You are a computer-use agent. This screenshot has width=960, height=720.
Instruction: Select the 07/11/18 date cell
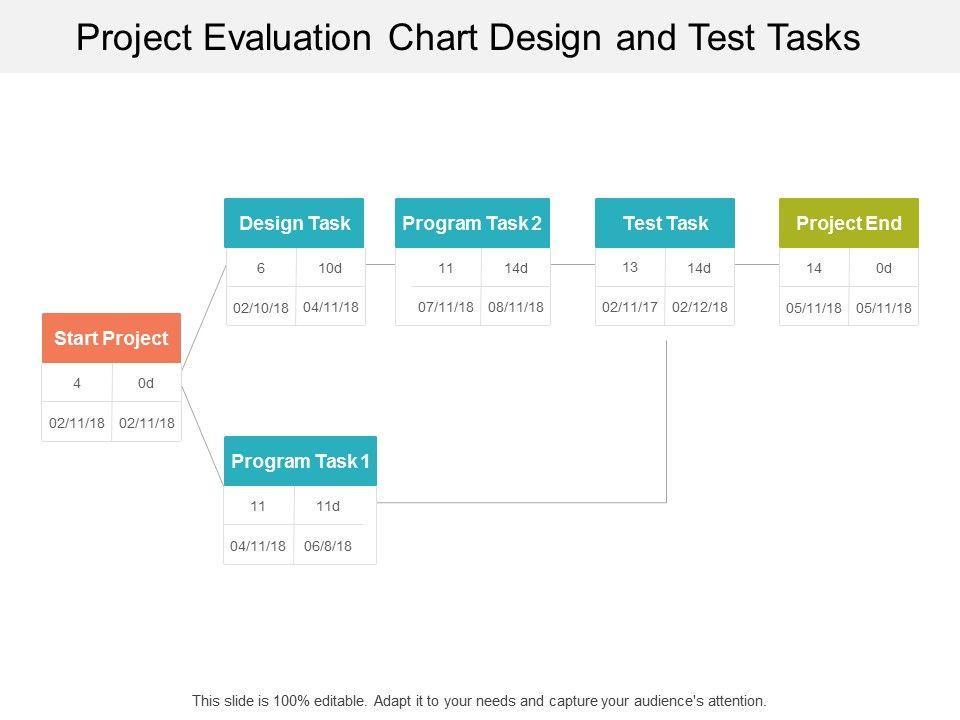coord(446,307)
